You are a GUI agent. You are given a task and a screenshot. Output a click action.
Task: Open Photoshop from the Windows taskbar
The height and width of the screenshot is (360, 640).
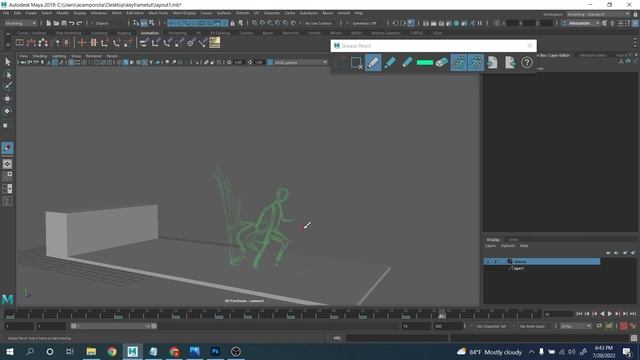click(215, 351)
